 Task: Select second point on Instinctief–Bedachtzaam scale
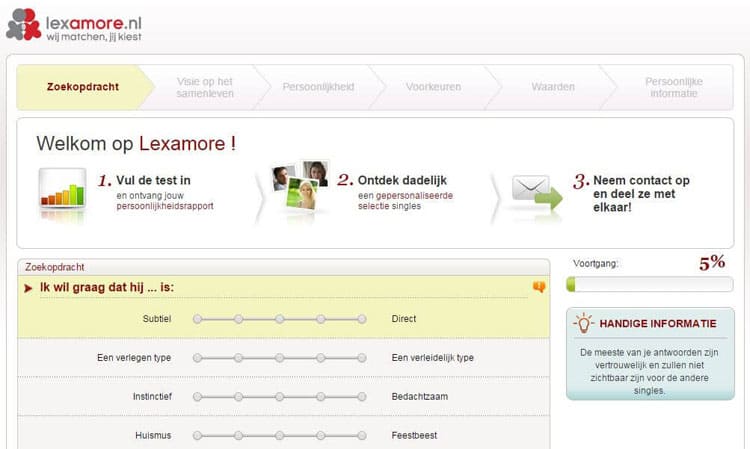pos(239,396)
